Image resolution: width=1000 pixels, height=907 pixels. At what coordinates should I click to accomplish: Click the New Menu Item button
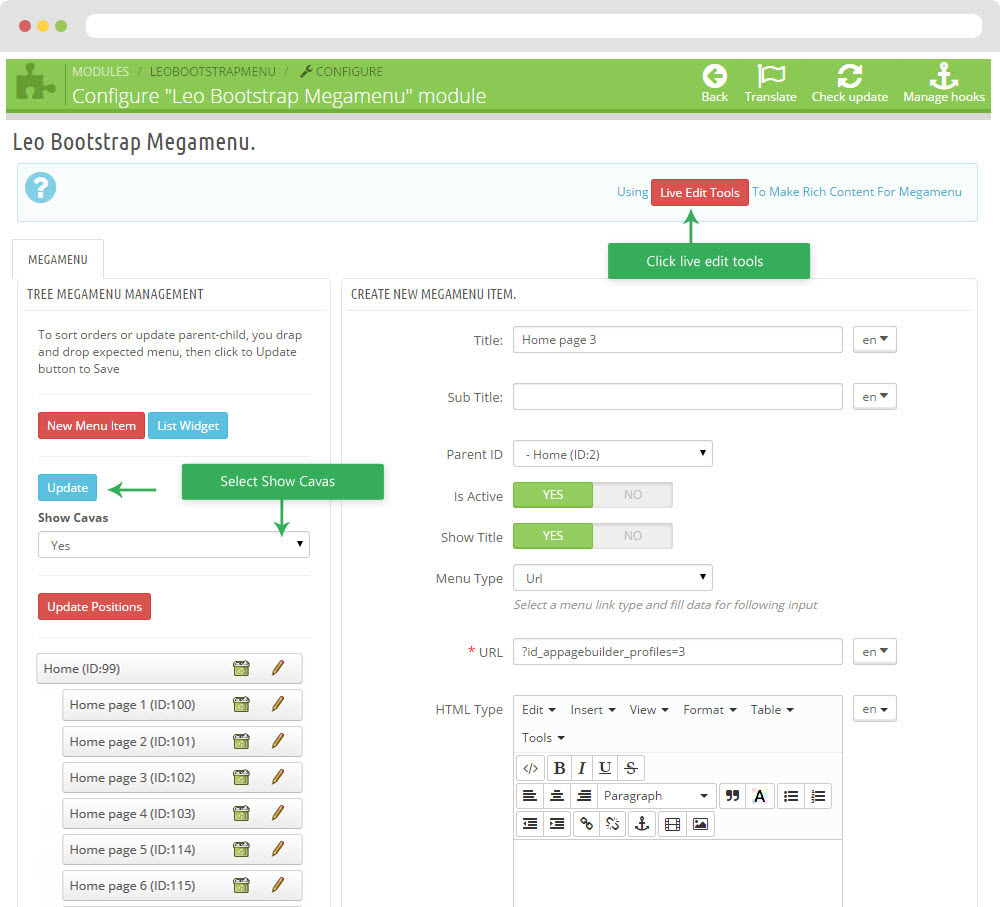coord(91,425)
